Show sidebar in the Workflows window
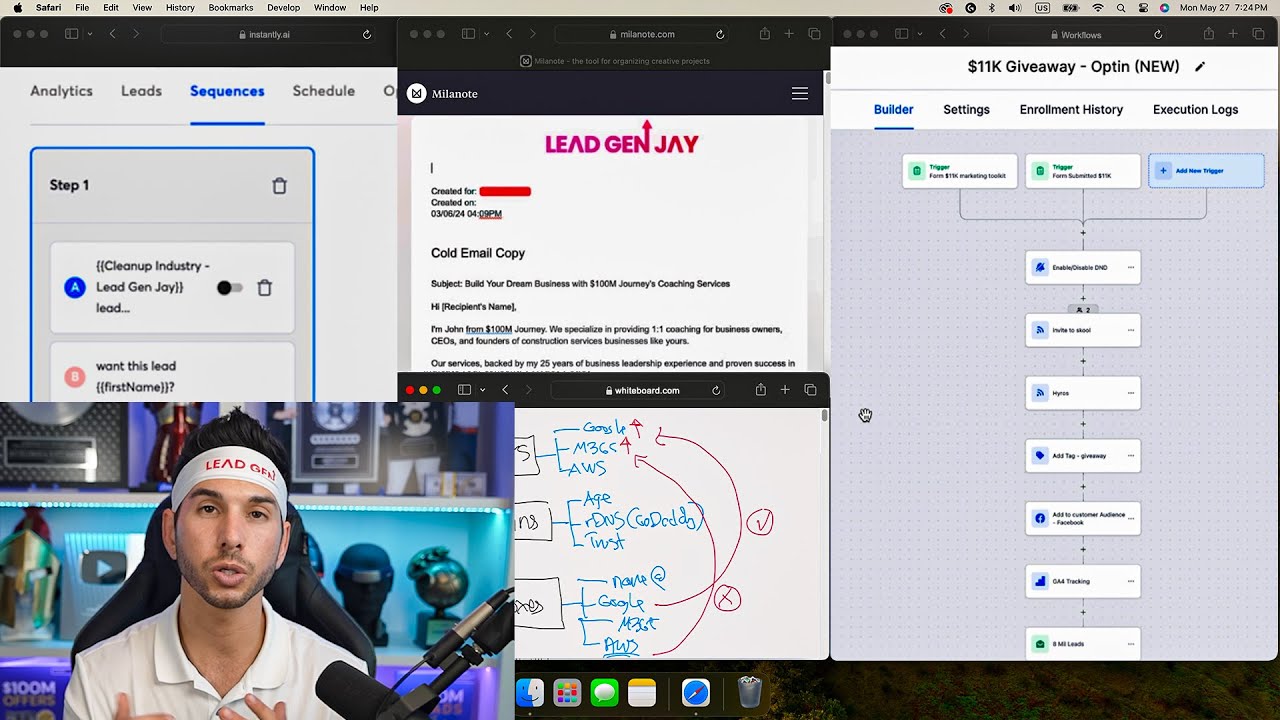 [x=901, y=34]
